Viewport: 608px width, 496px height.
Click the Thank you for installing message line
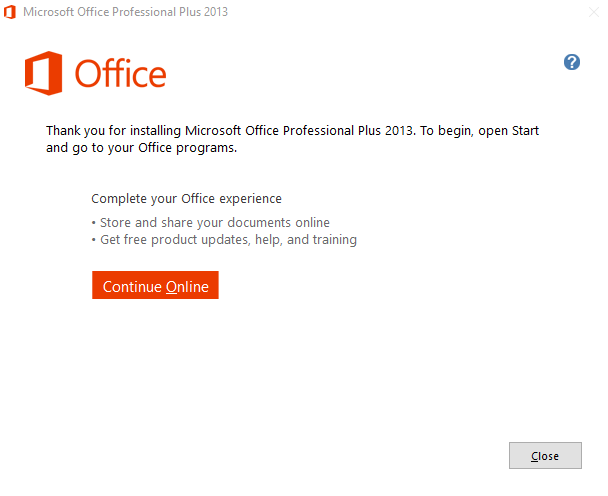(x=292, y=131)
